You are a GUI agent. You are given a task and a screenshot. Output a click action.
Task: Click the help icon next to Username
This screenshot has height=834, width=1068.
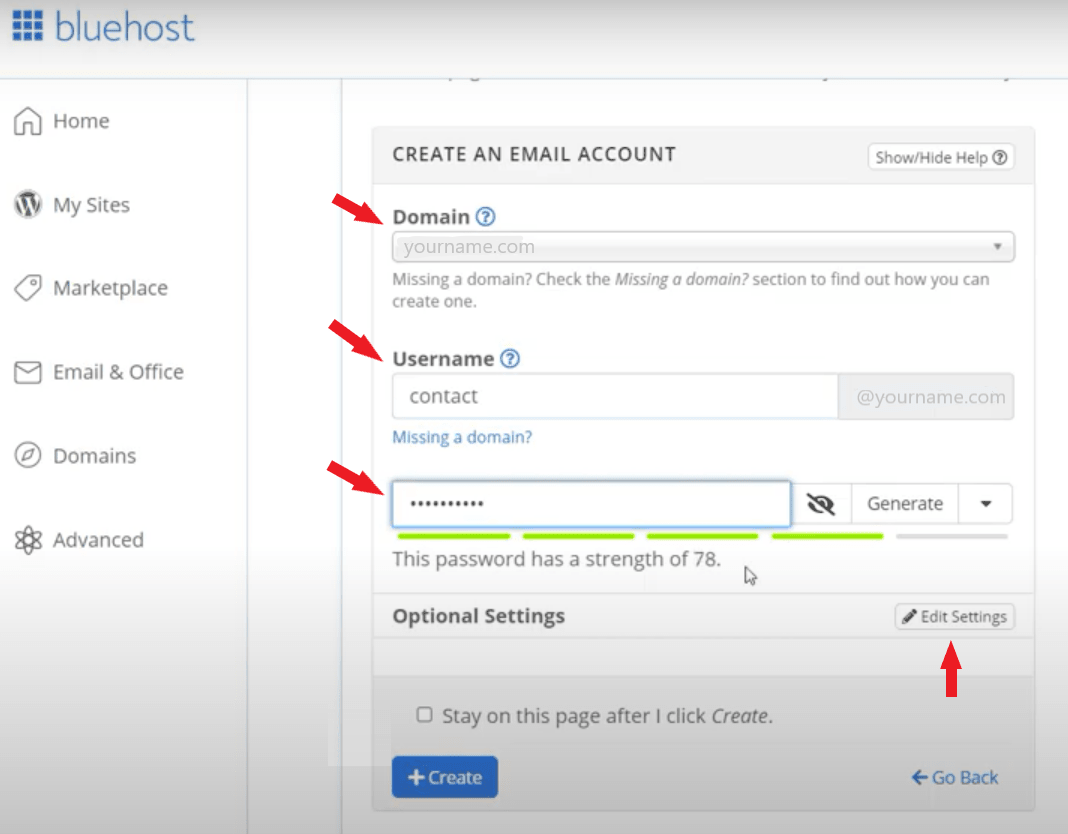click(509, 358)
